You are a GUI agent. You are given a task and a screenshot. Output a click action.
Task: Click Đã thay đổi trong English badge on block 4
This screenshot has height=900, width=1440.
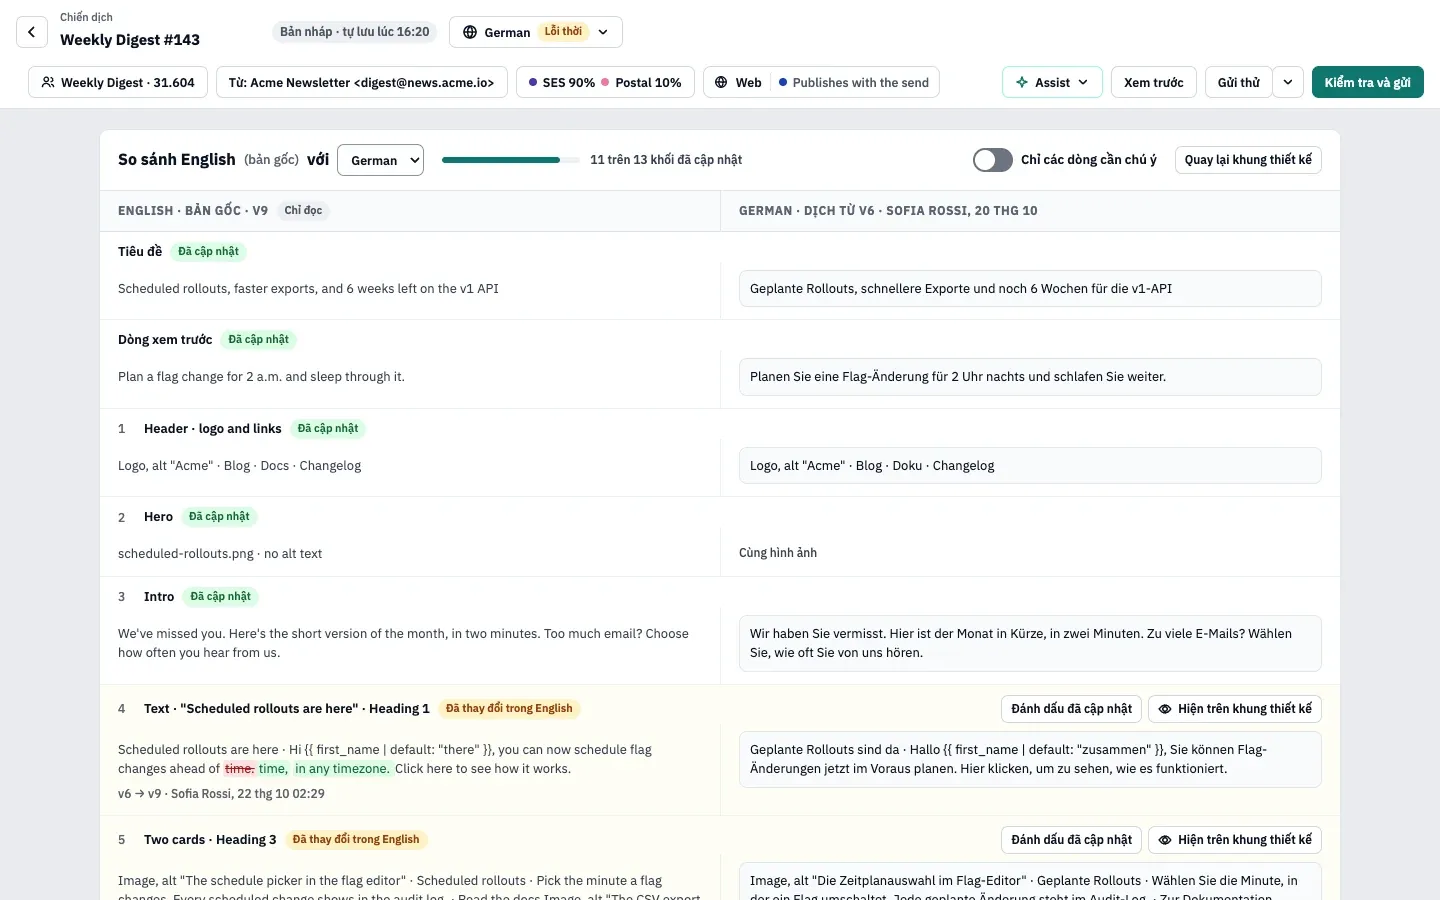509,709
